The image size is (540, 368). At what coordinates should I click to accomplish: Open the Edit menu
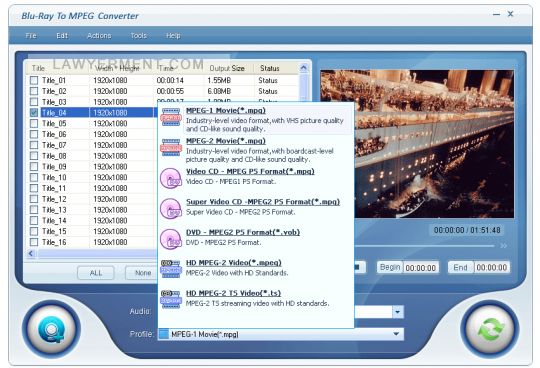(x=62, y=35)
